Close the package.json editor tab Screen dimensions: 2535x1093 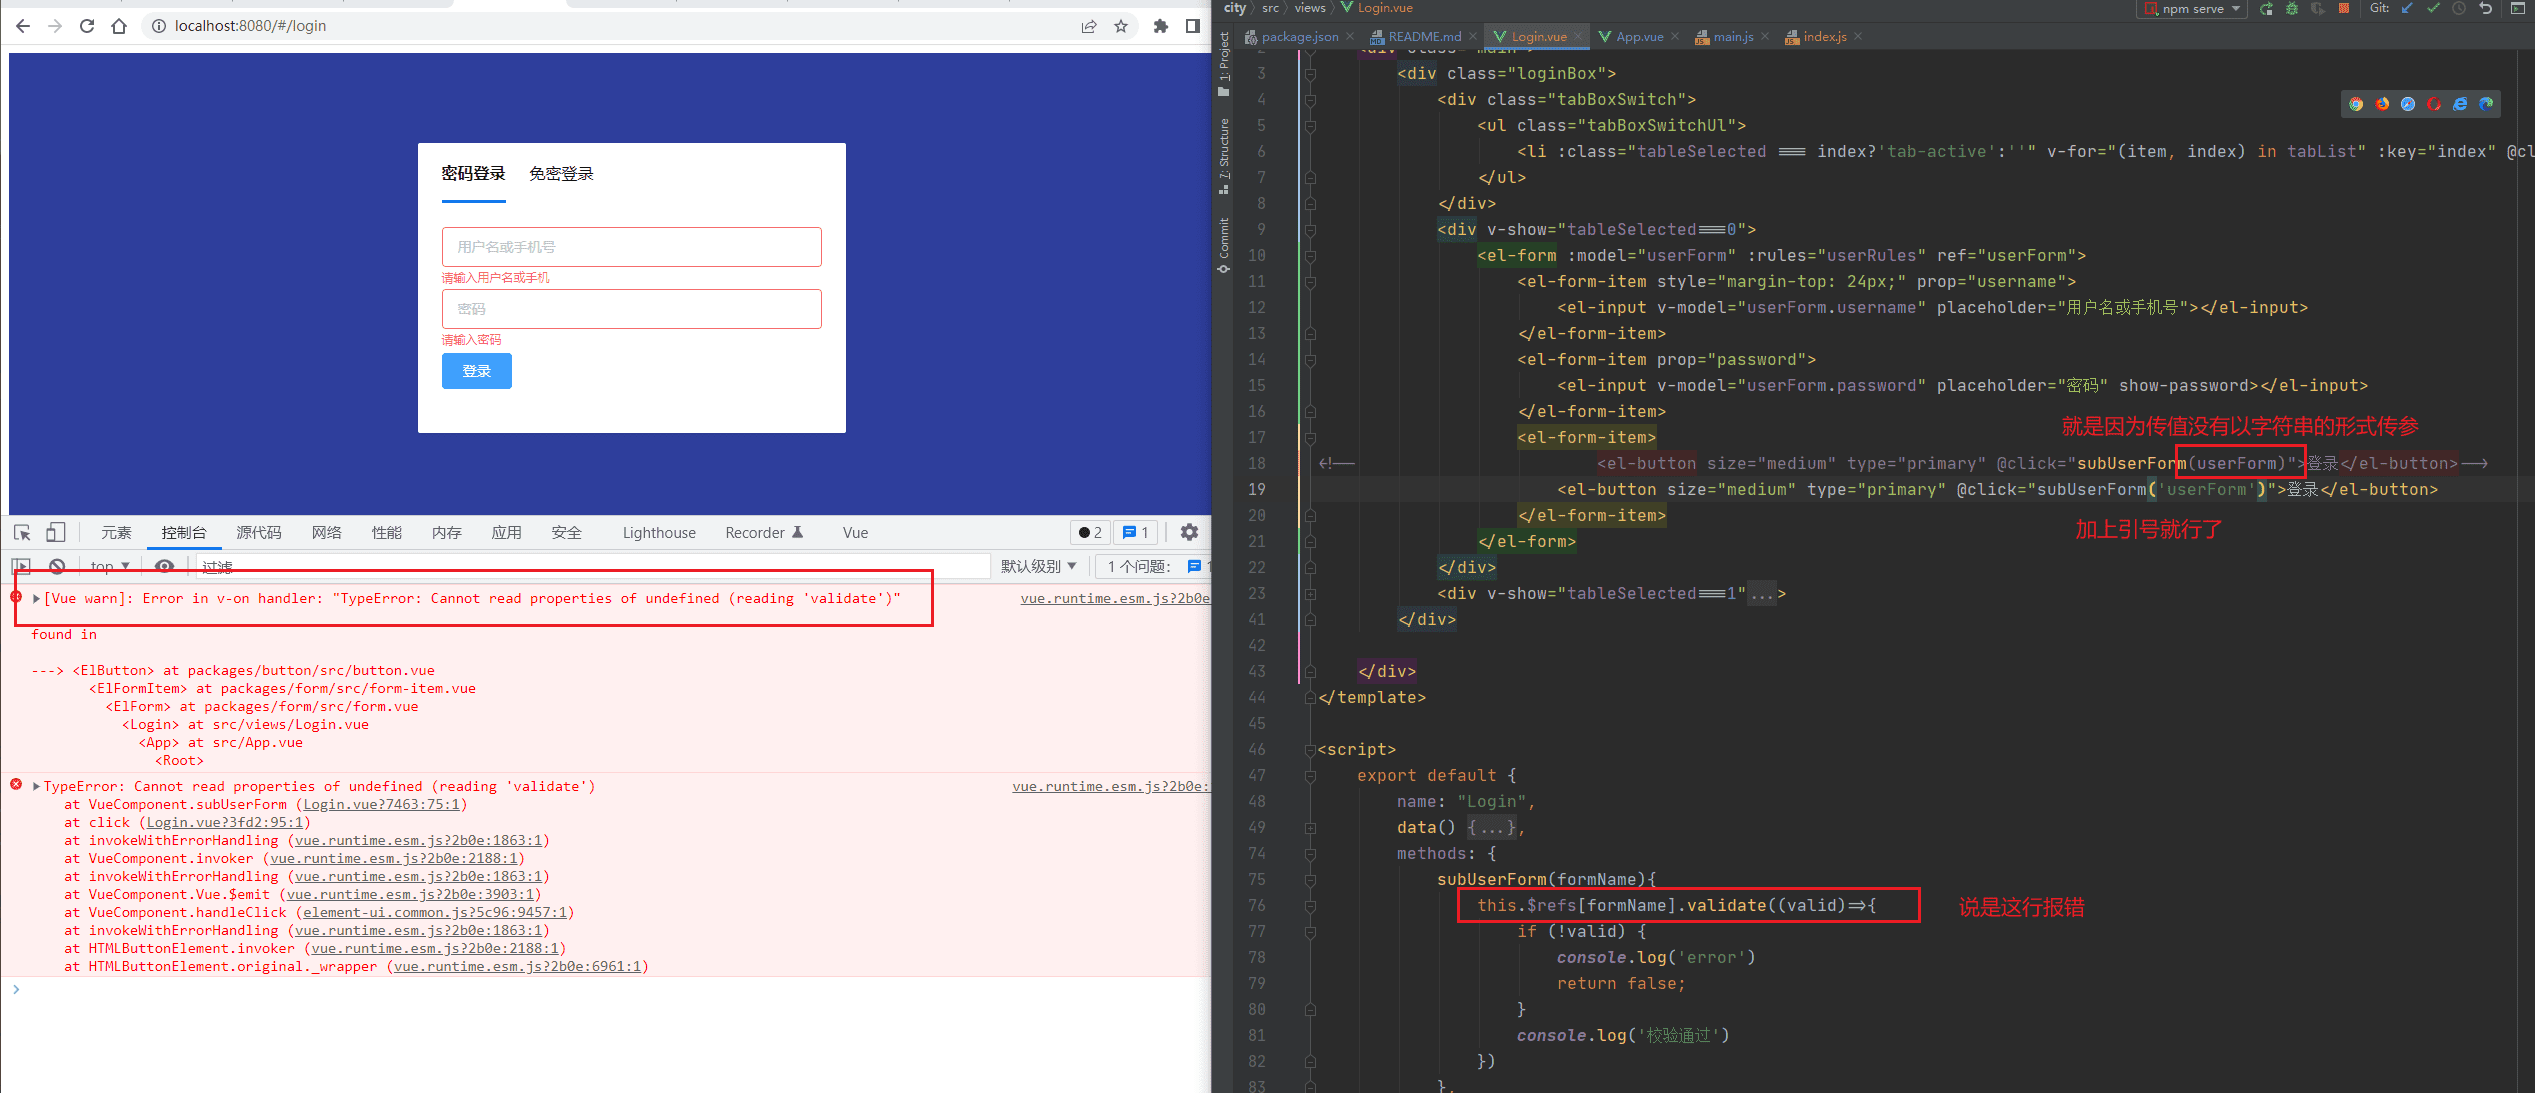click(x=1350, y=37)
